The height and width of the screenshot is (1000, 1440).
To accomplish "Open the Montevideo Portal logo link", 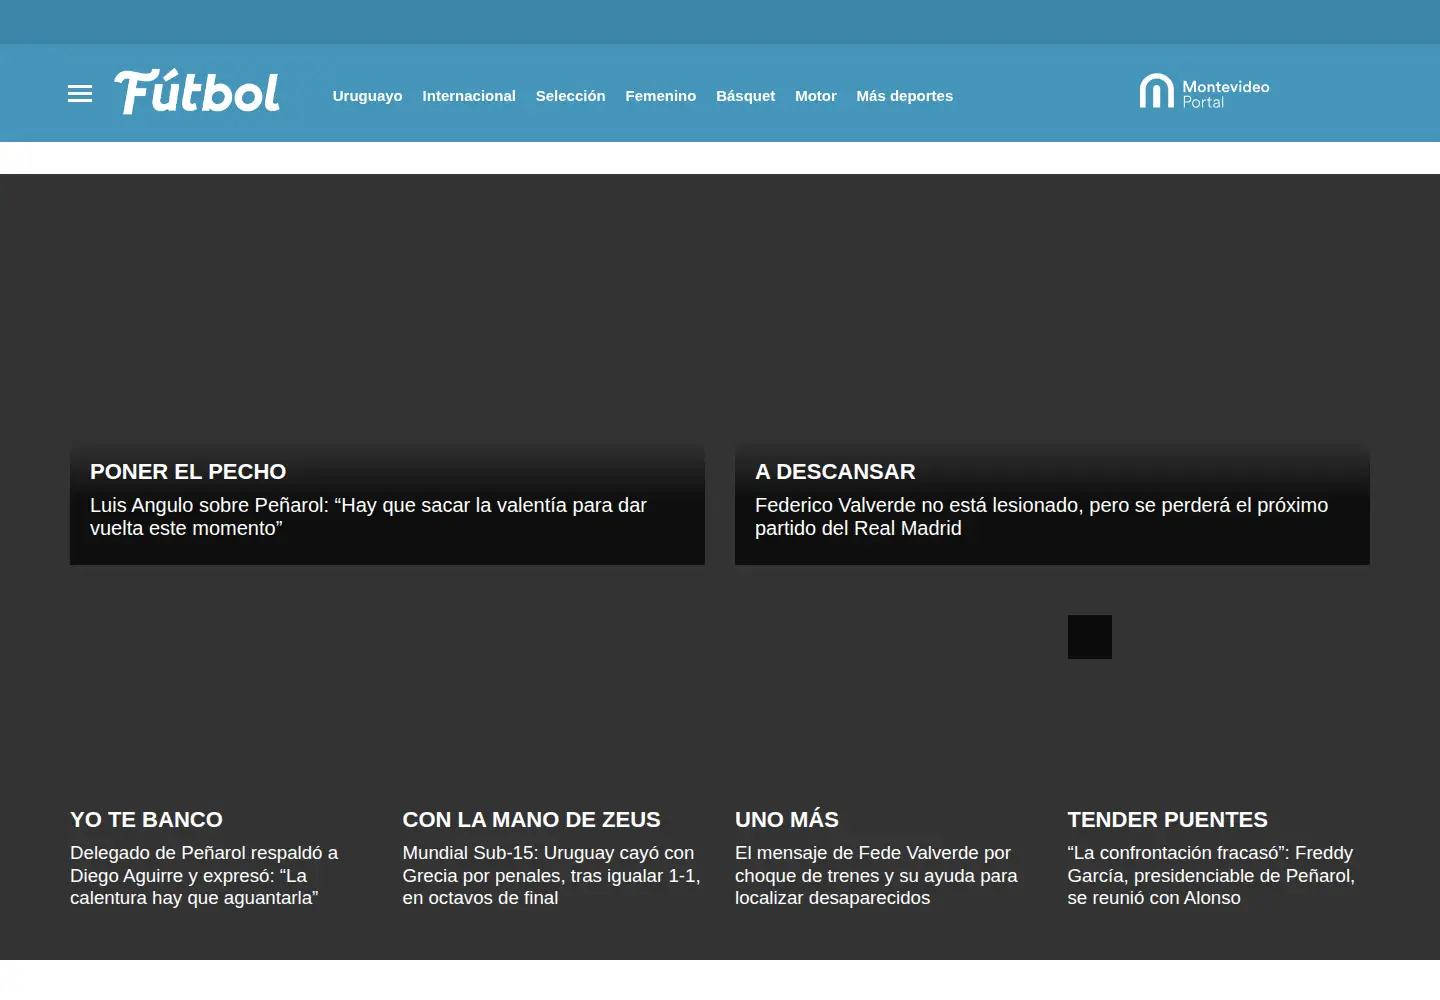I will [1204, 92].
